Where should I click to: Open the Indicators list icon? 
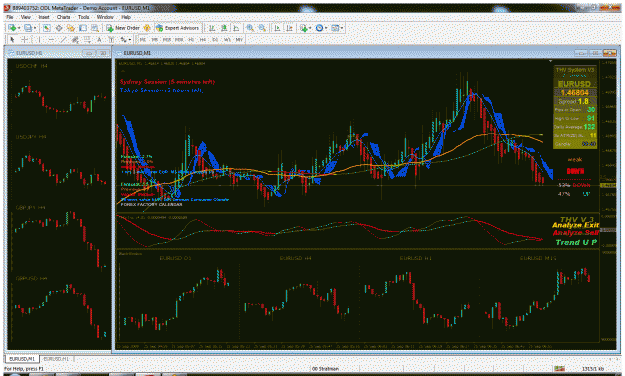304,28
